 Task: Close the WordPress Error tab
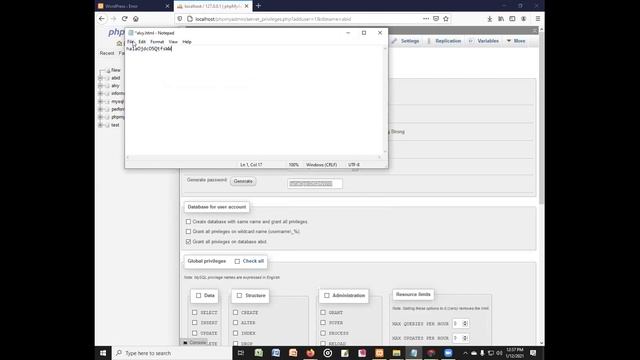tap(167, 6)
